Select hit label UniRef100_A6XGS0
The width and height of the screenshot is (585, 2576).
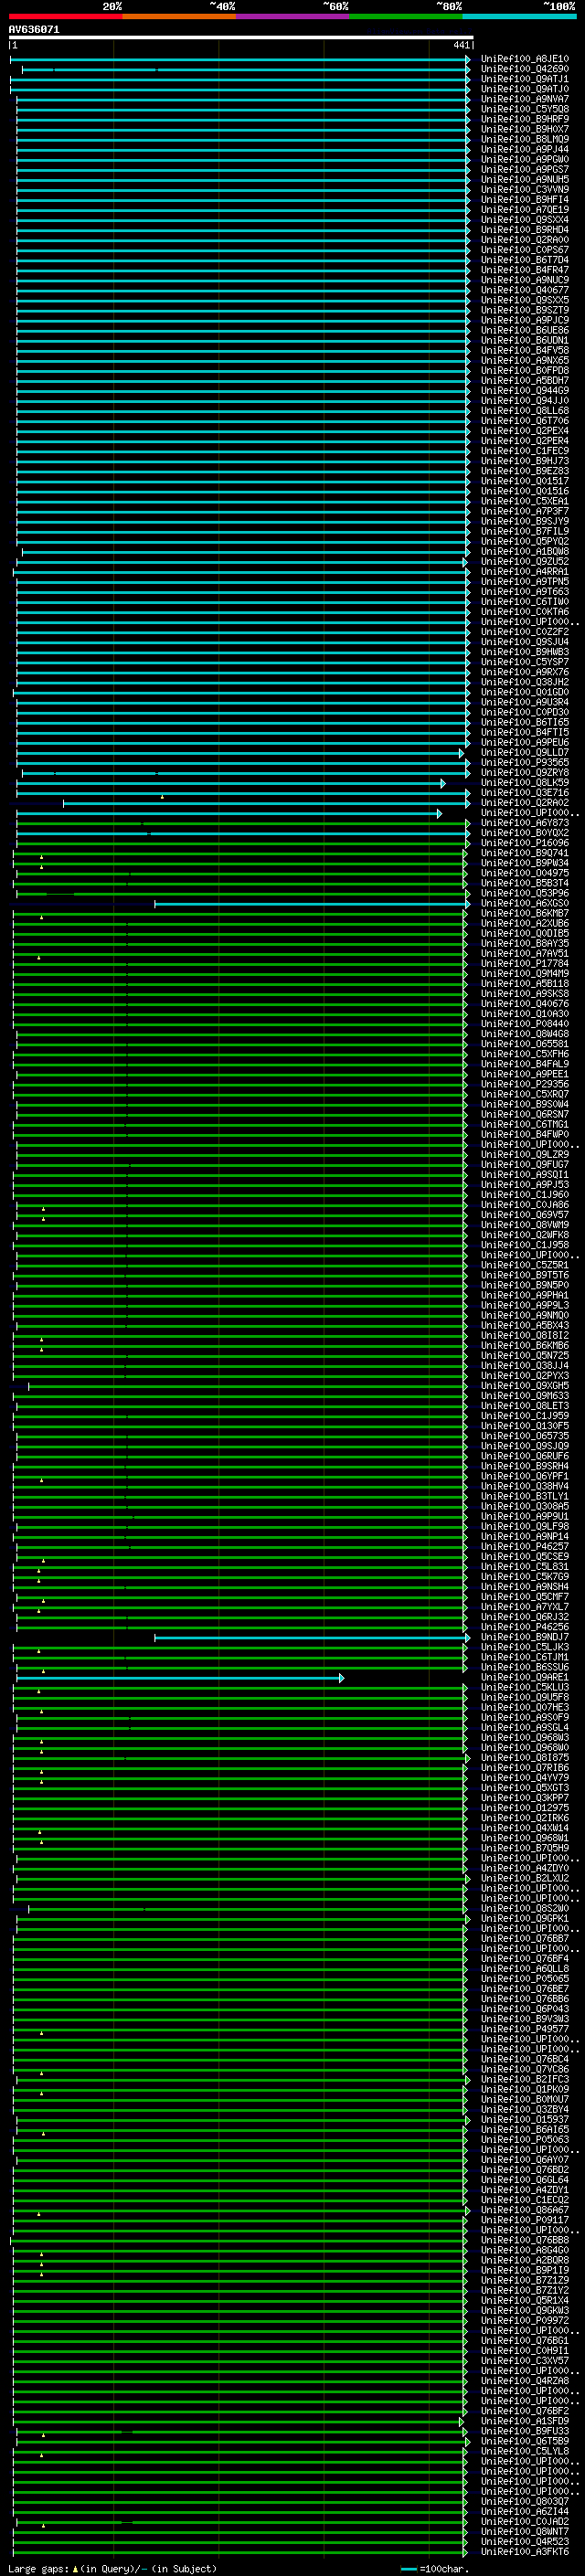pyautogui.click(x=525, y=904)
